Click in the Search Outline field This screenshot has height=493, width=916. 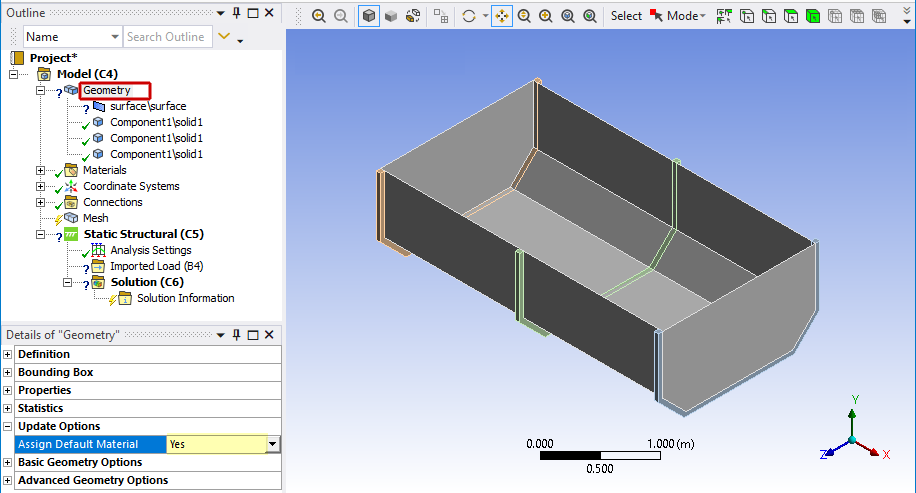click(166, 37)
